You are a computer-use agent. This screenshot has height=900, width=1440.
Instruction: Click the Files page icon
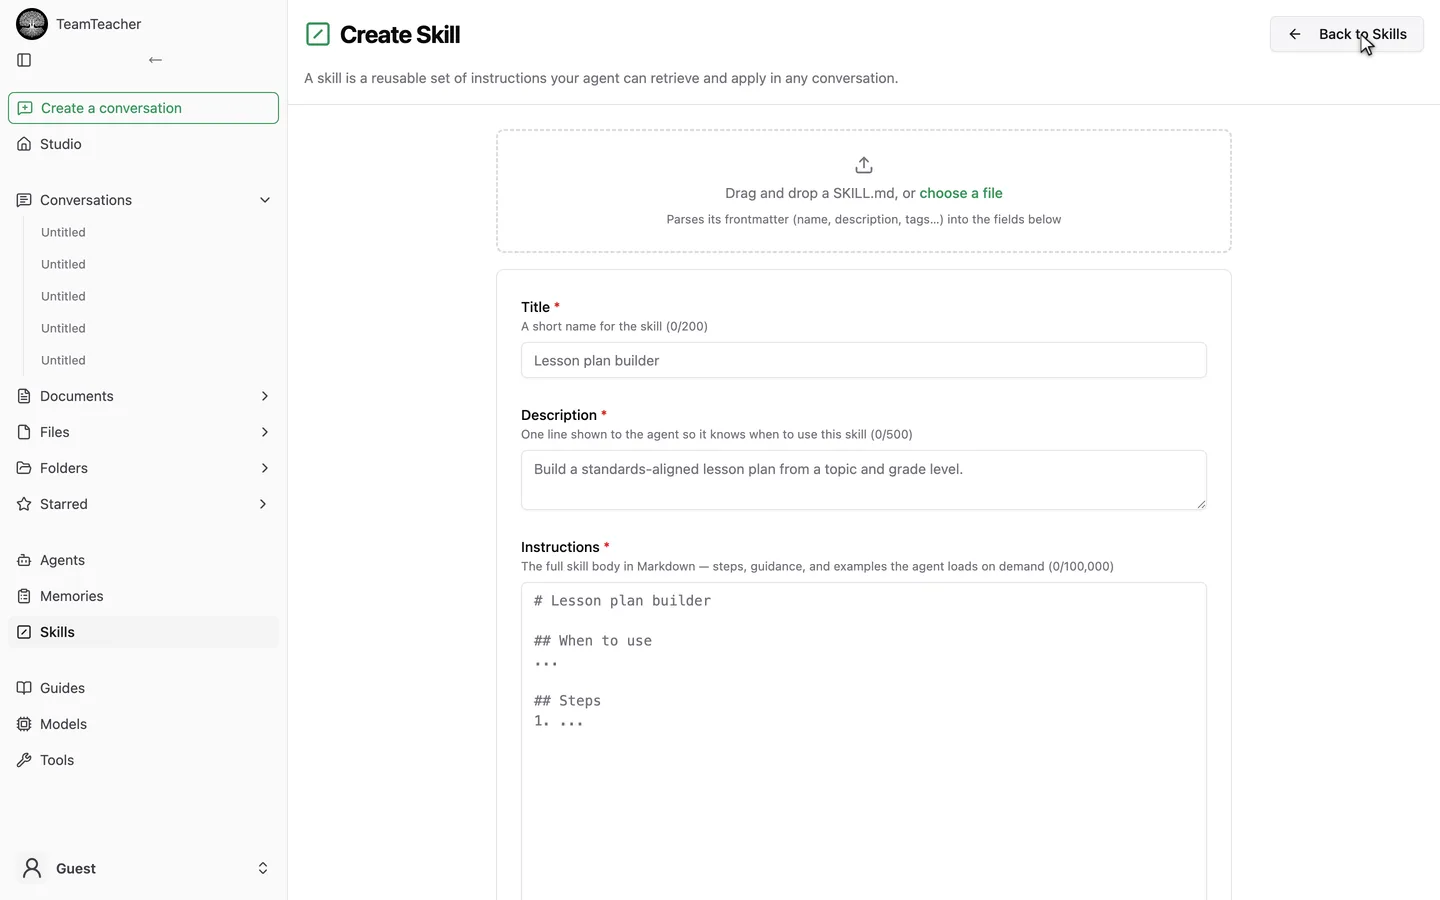24,432
